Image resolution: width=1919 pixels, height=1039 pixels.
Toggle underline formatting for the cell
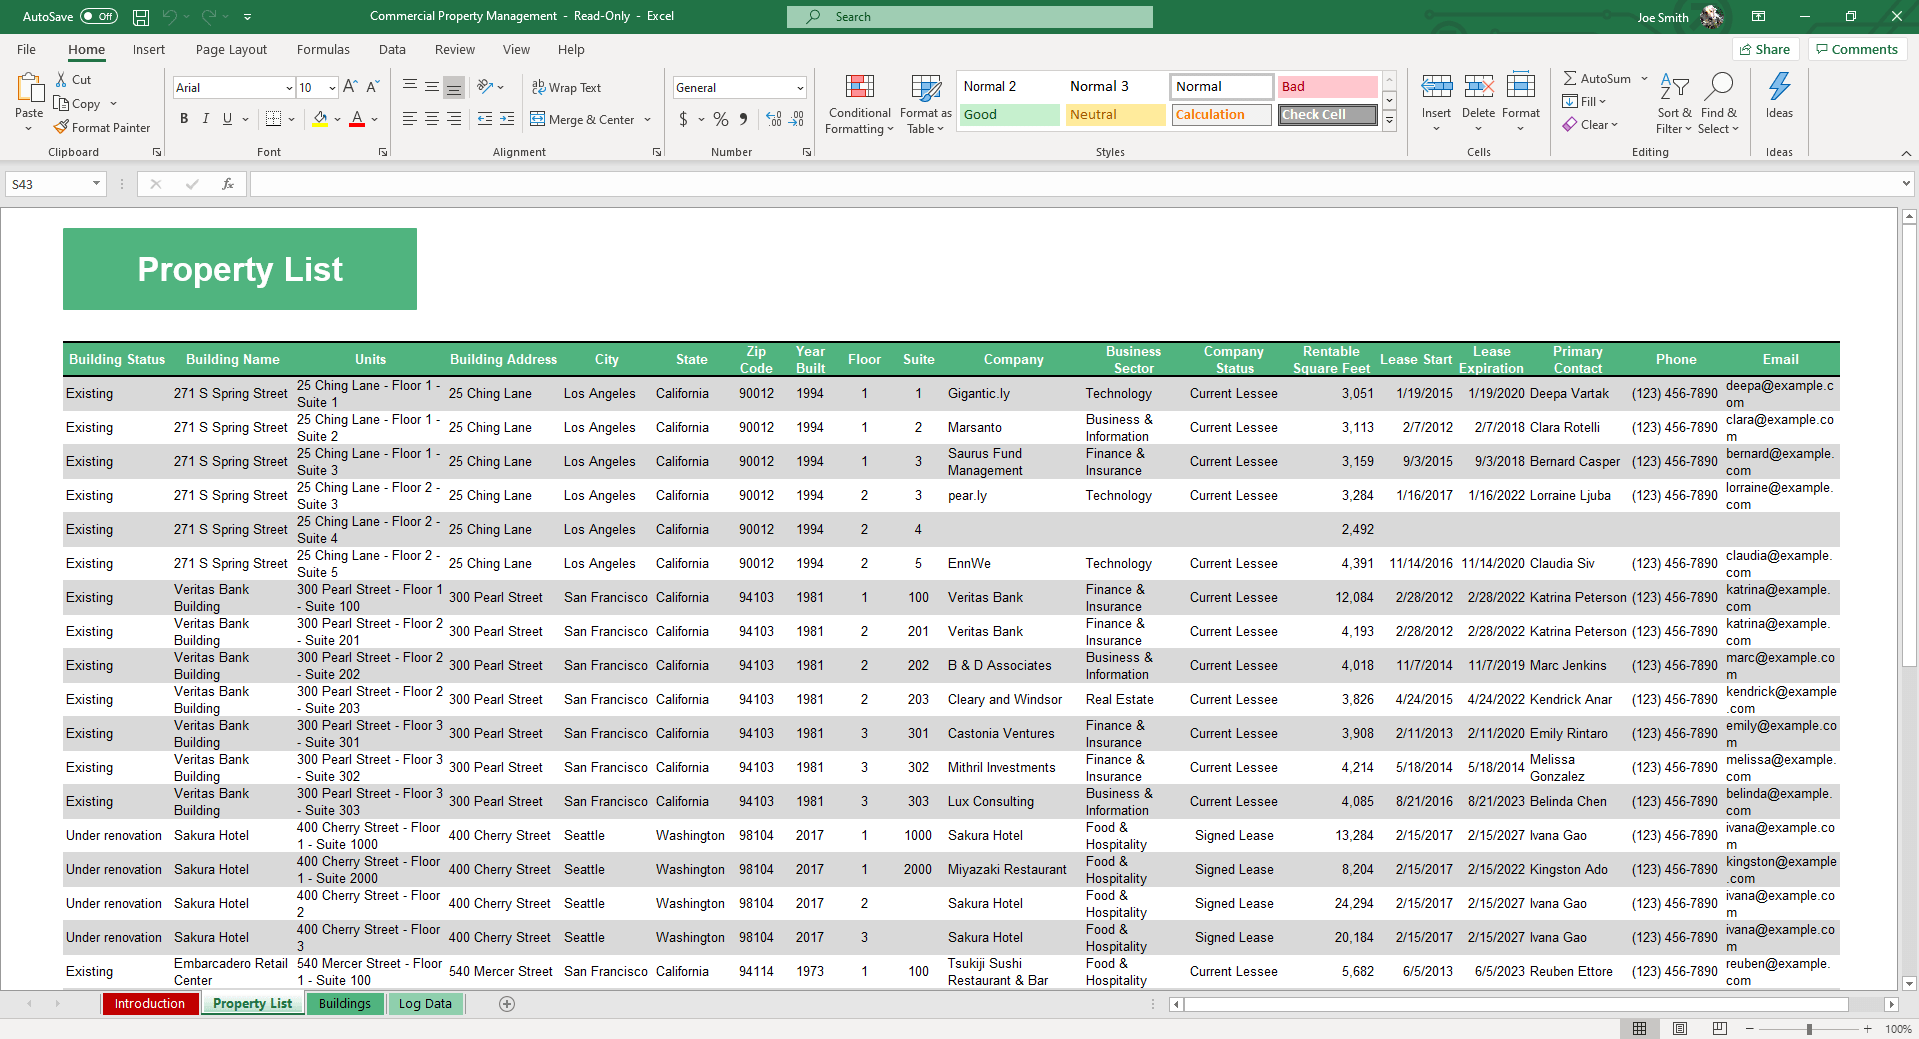pyautogui.click(x=227, y=118)
